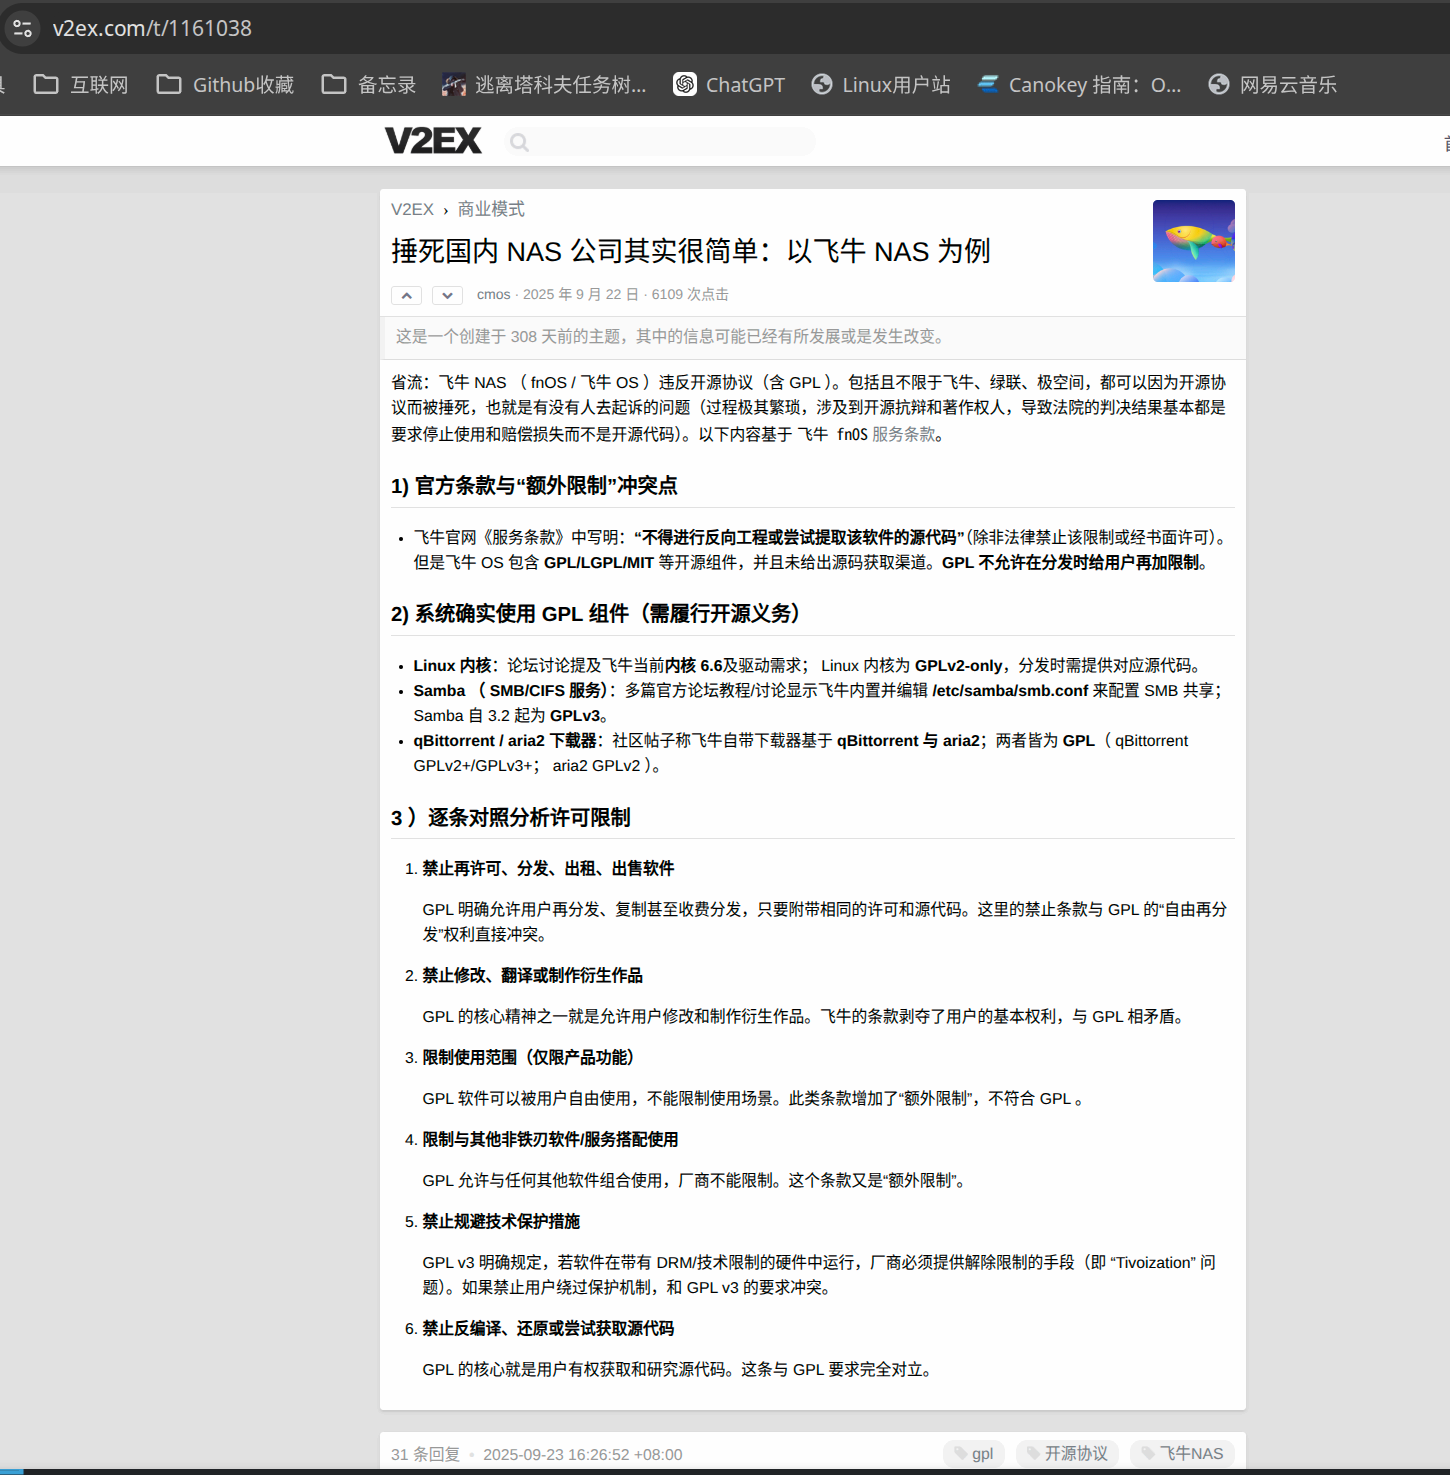Click the reply timestamp 2025-09-23 16:26:52 +08:00

(582, 1454)
